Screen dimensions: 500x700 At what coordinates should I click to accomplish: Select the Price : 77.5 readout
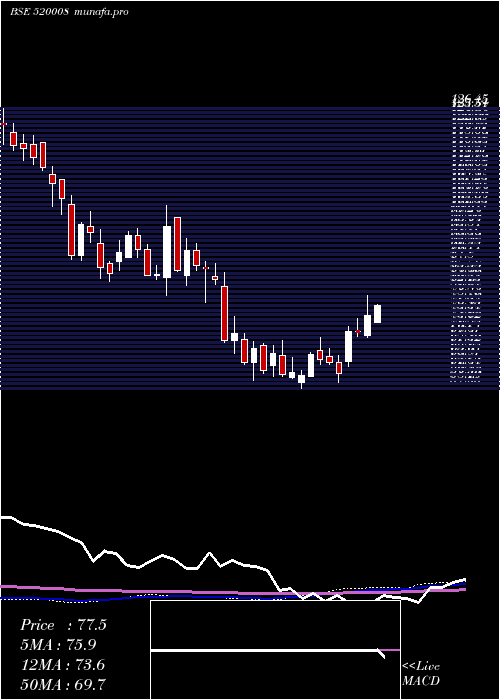tap(63, 625)
